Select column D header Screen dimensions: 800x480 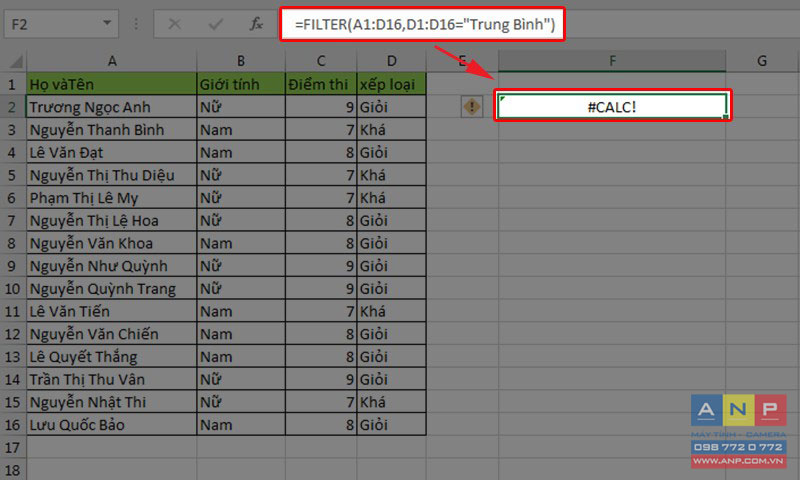[391, 61]
